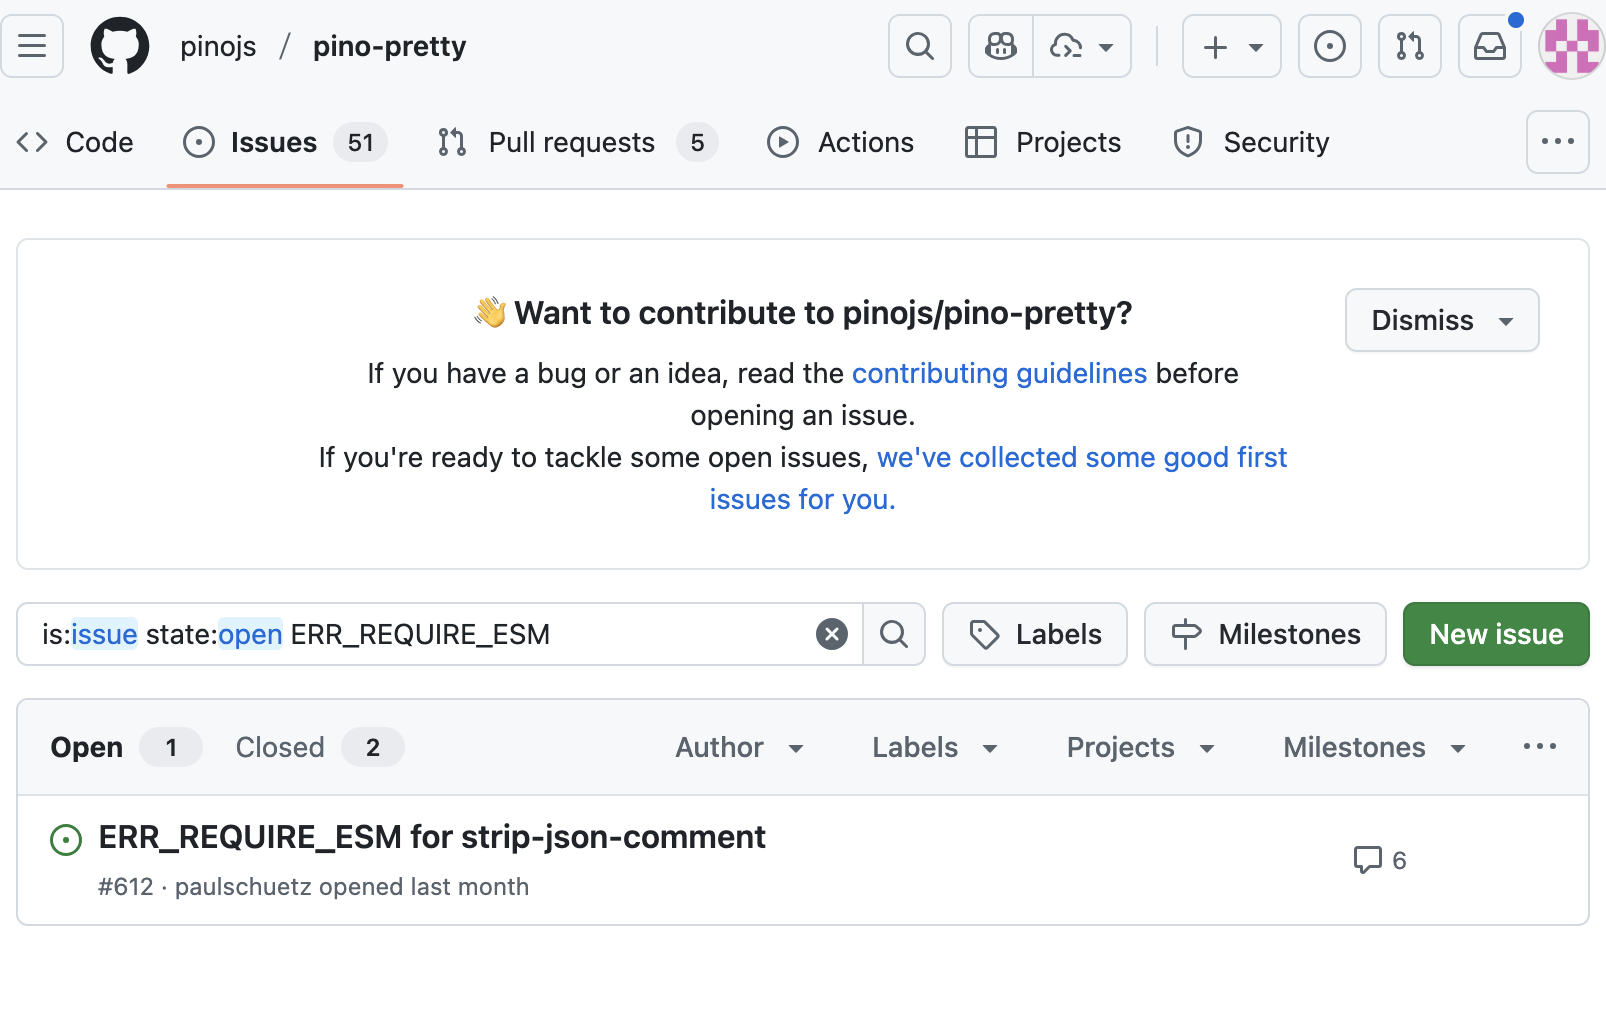Screen dimensions: 1606x1034
Task: Show the Closed issues list
Action: pyautogui.click(x=280, y=747)
